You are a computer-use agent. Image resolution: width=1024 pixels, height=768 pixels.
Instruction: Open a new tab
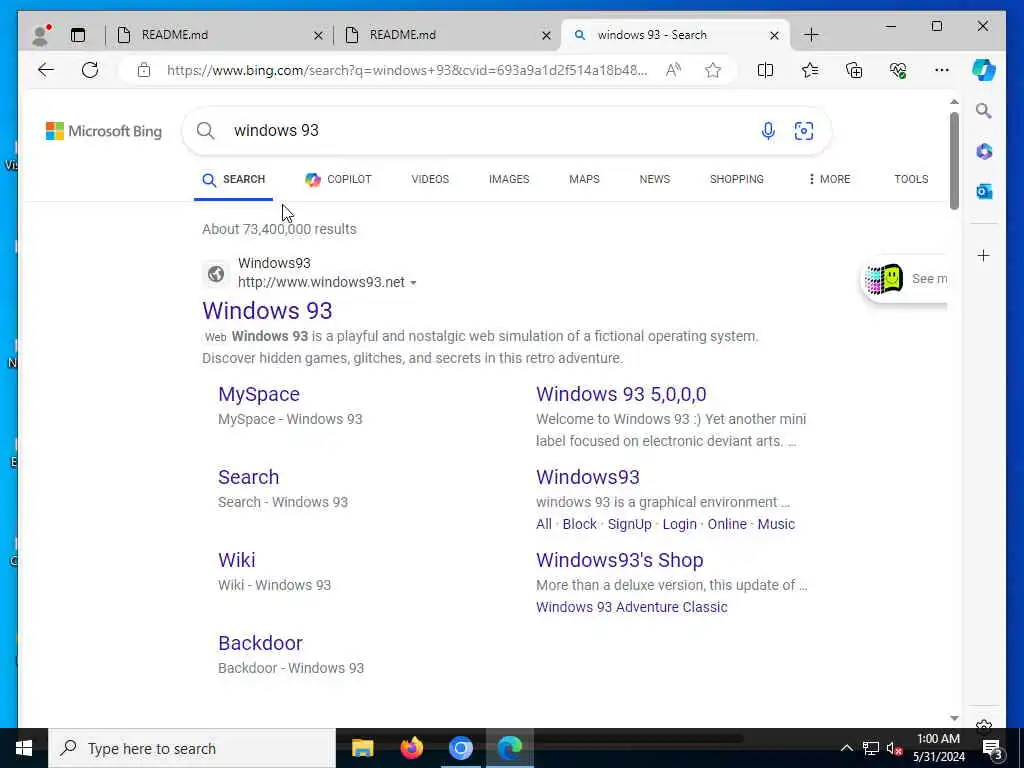coord(811,35)
